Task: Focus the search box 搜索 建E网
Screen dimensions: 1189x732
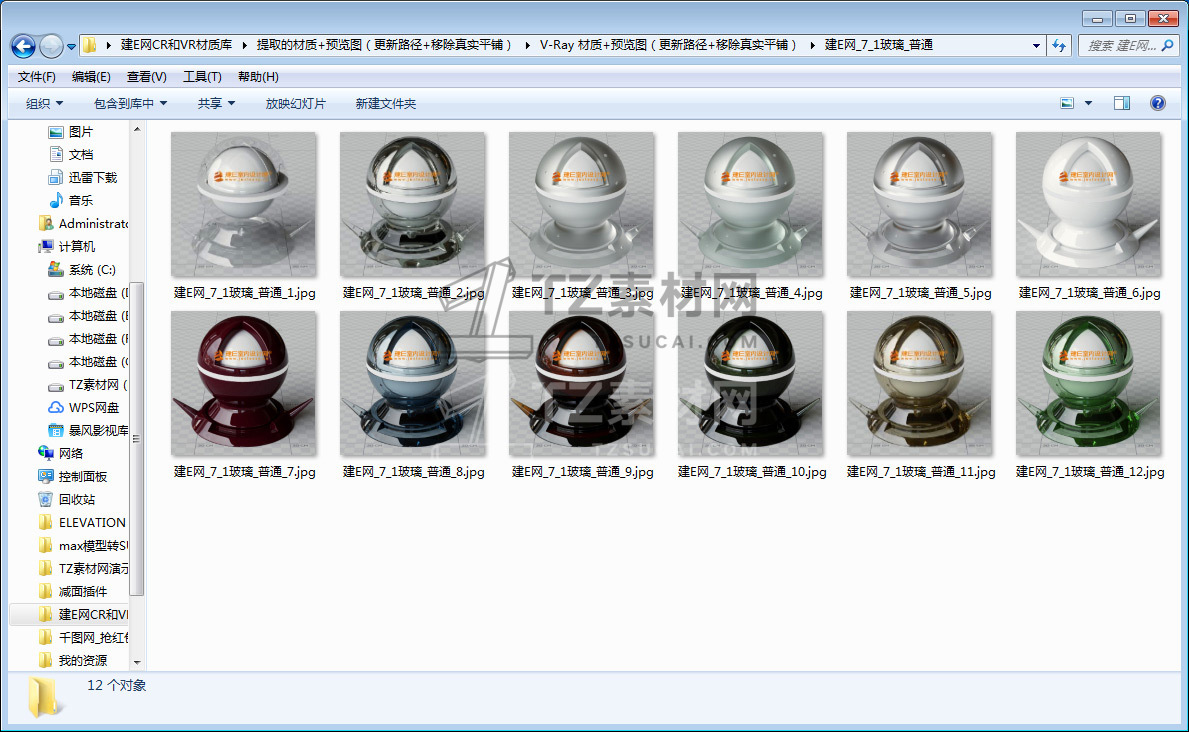Action: (1121, 46)
